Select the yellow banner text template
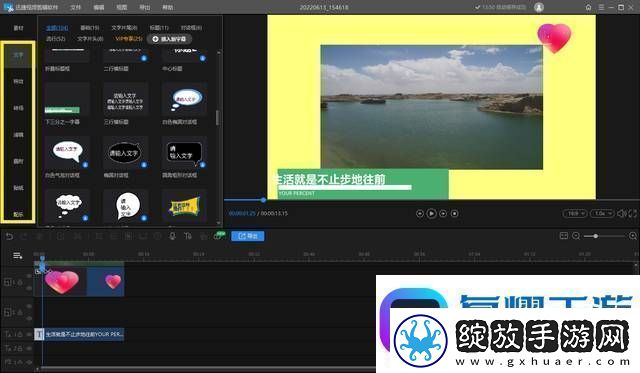 coord(184,206)
